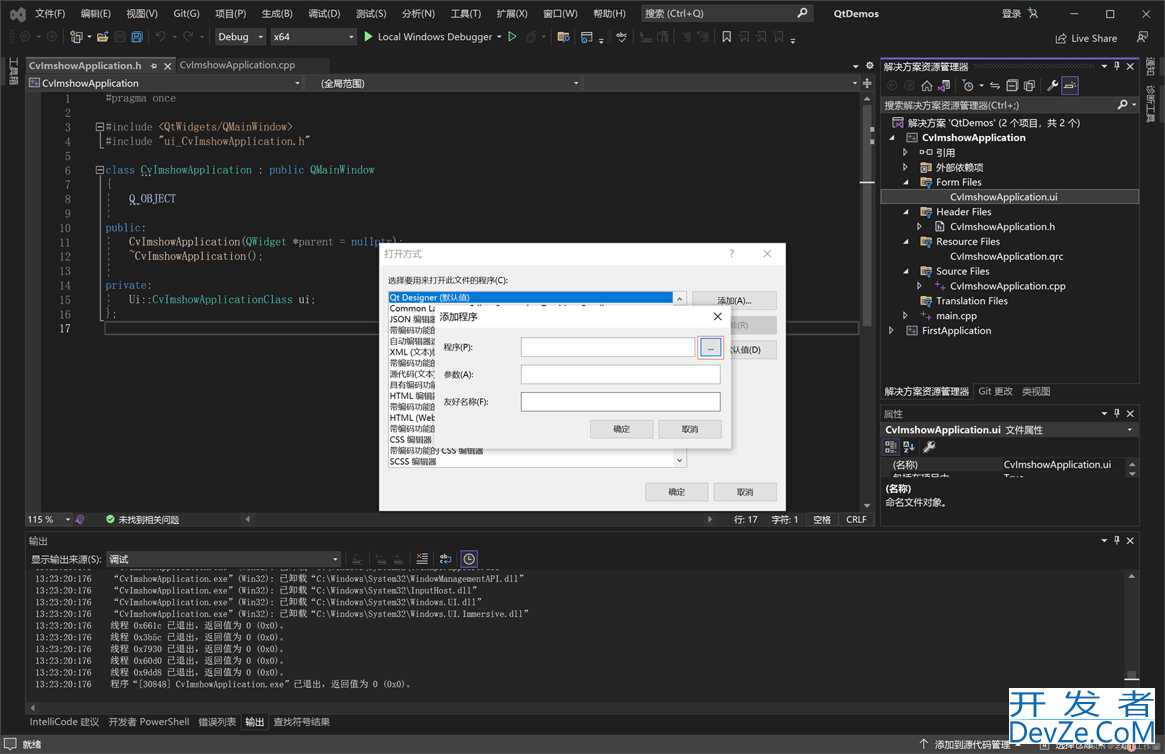The width and height of the screenshot is (1165, 754).
Task: Click the Live Share icon
Action: click(x=1061, y=39)
